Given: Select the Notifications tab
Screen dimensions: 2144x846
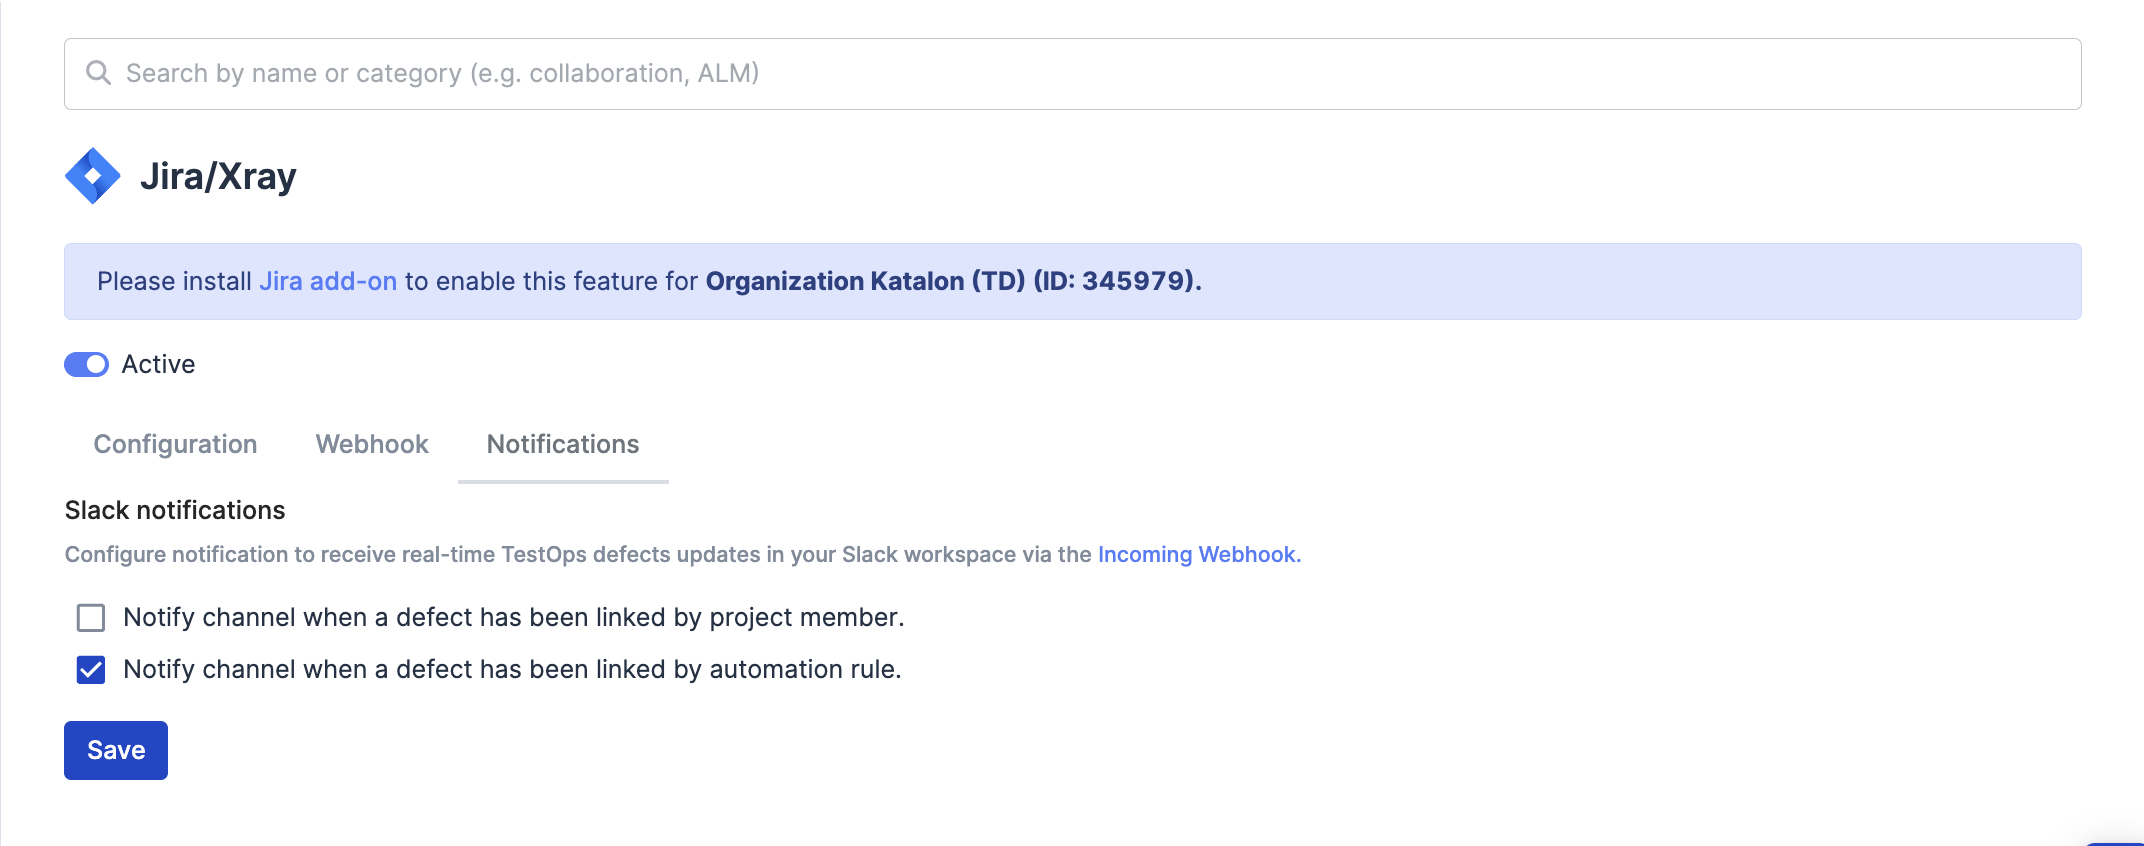Looking at the screenshot, I should [562, 444].
